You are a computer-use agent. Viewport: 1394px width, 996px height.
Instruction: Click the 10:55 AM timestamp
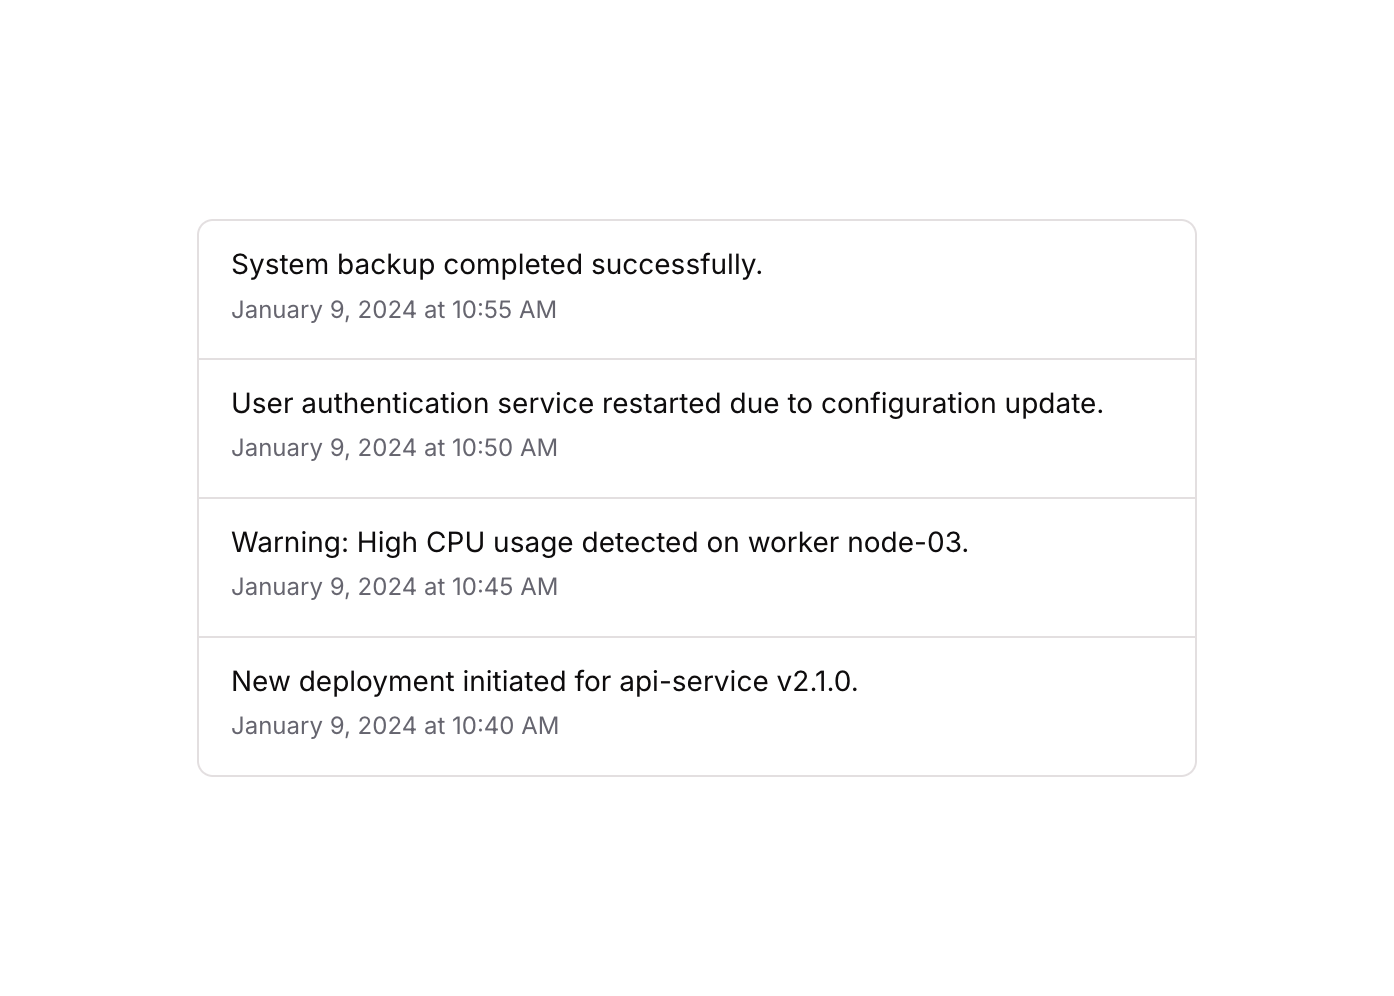point(504,310)
